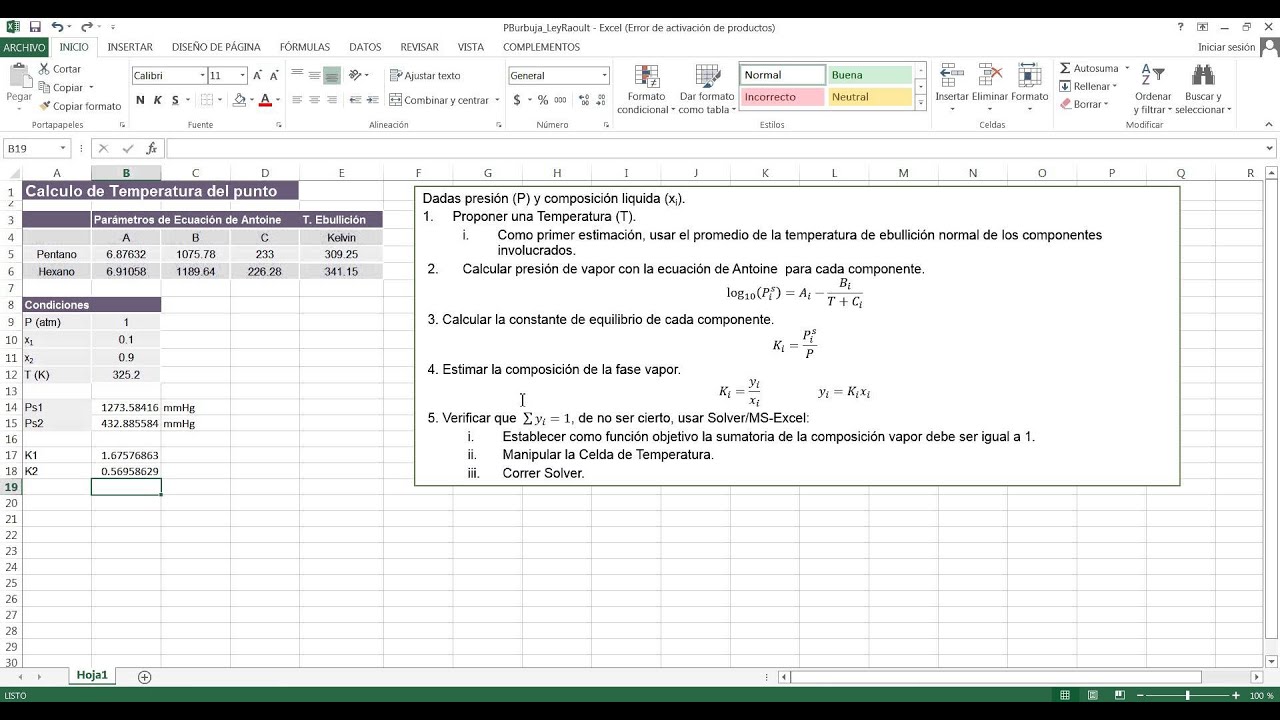Viewport: 1280px width, 720px height.
Task: Open the font name Calibri dropdown
Action: click(x=203, y=75)
